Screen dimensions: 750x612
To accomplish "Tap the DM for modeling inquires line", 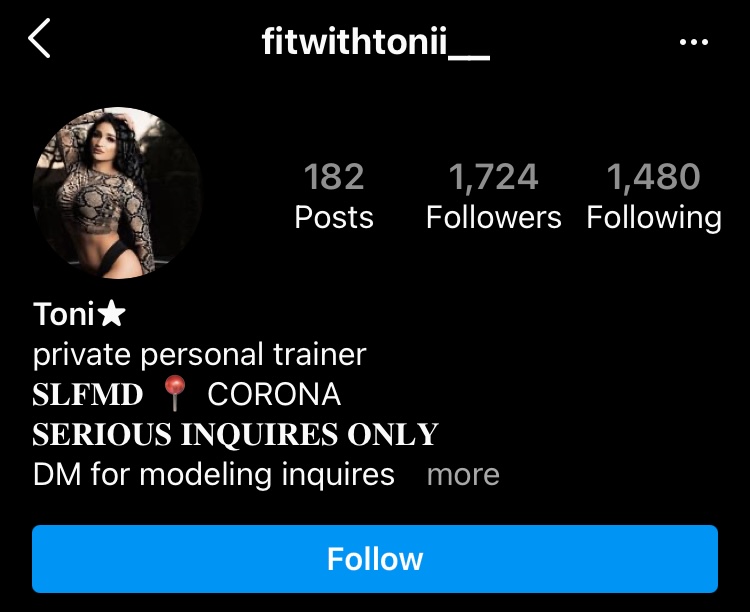I will 214,475.
